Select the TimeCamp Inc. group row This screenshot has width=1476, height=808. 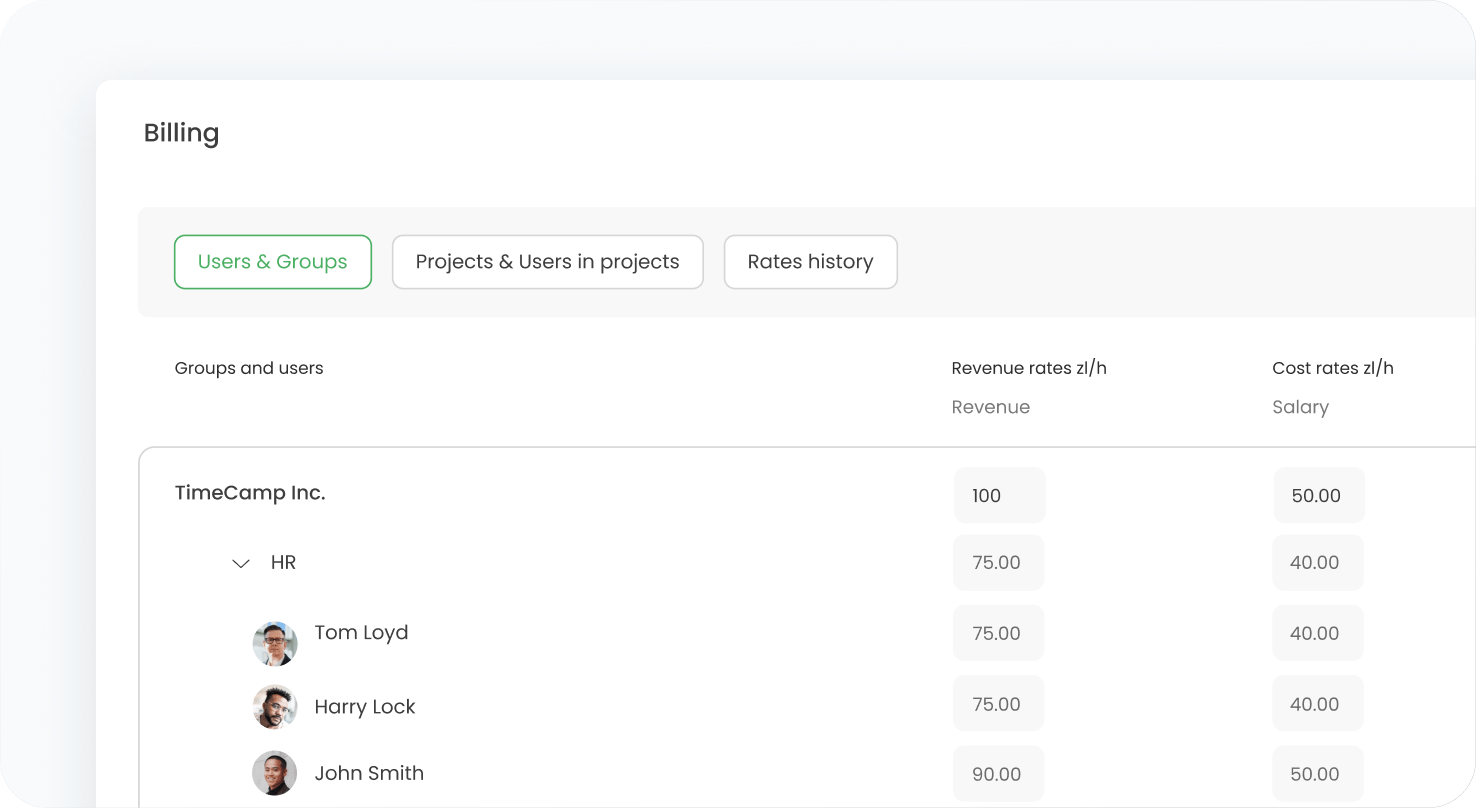(250, 493)
